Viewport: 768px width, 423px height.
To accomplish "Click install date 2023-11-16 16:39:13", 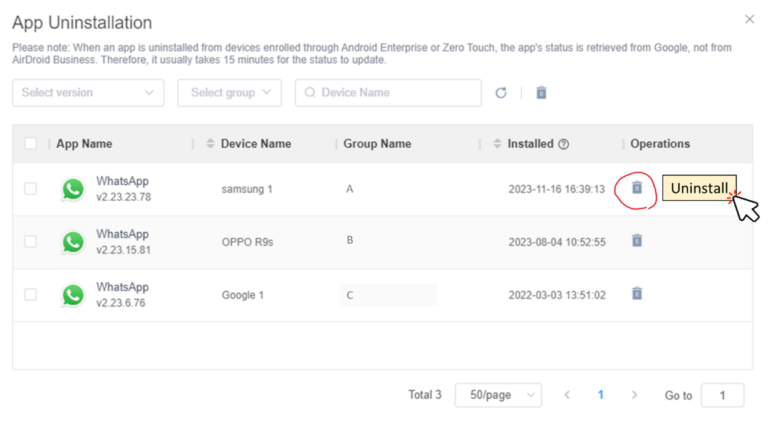I will 556,189.
